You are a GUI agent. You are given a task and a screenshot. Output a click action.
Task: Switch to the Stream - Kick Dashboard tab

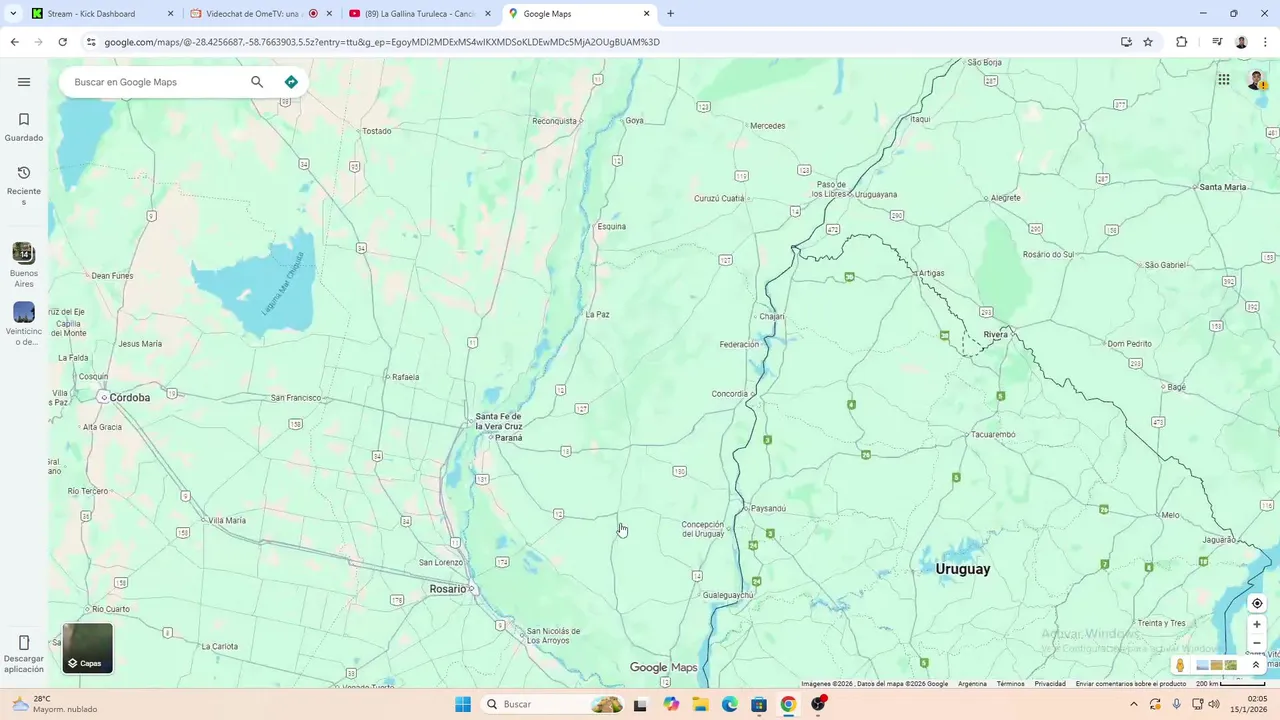coord(102,14)
